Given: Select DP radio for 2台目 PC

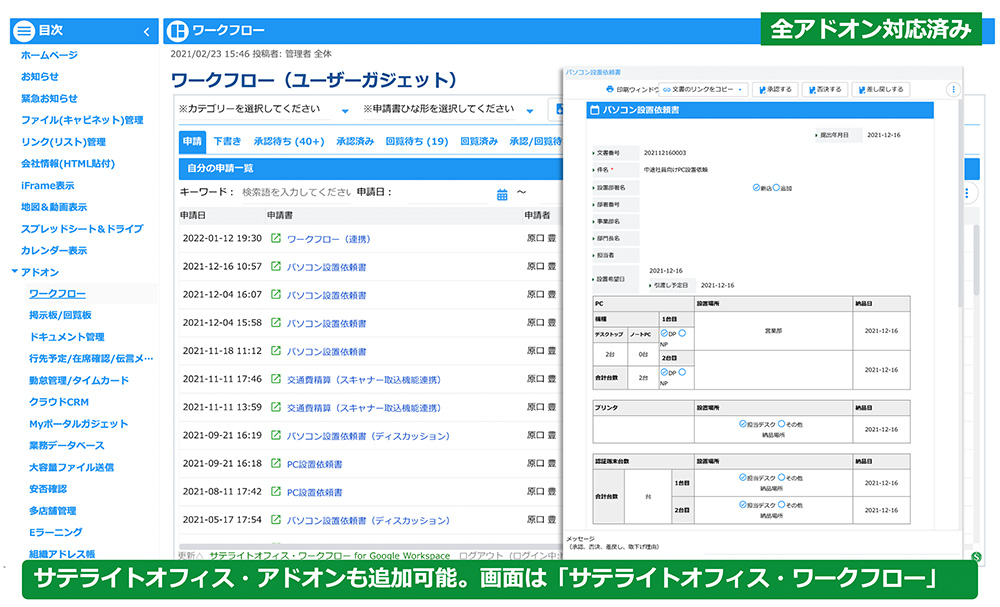Looking at the screenshot, I should pyautogui.click(x=664, y=372).
